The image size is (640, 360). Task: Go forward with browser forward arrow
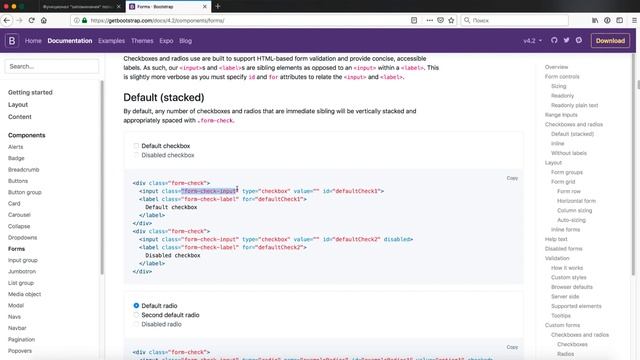click(19, 20)
